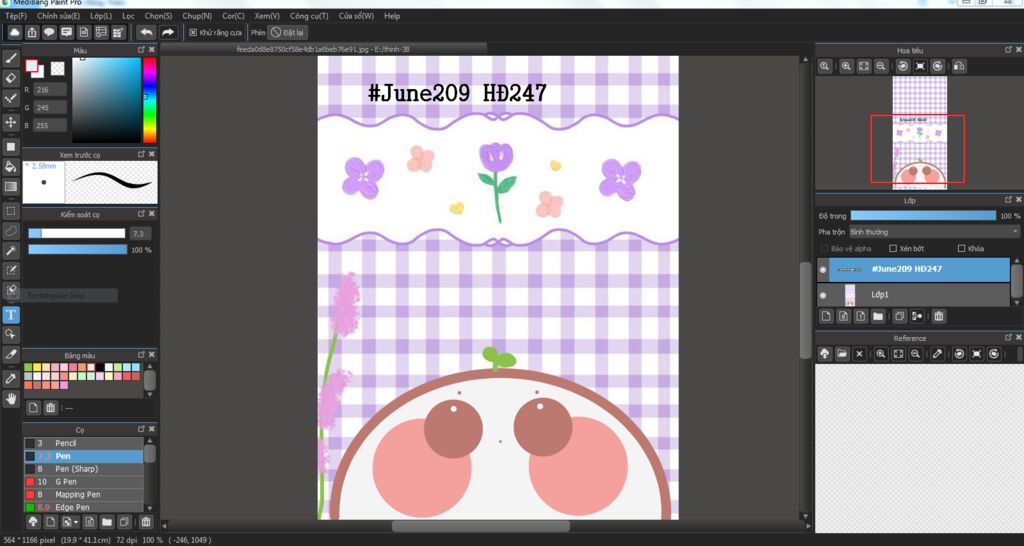Open the Cửa sổ(W) window menu
This screenshot has width=1024, height=546.
tap(356, 16)
